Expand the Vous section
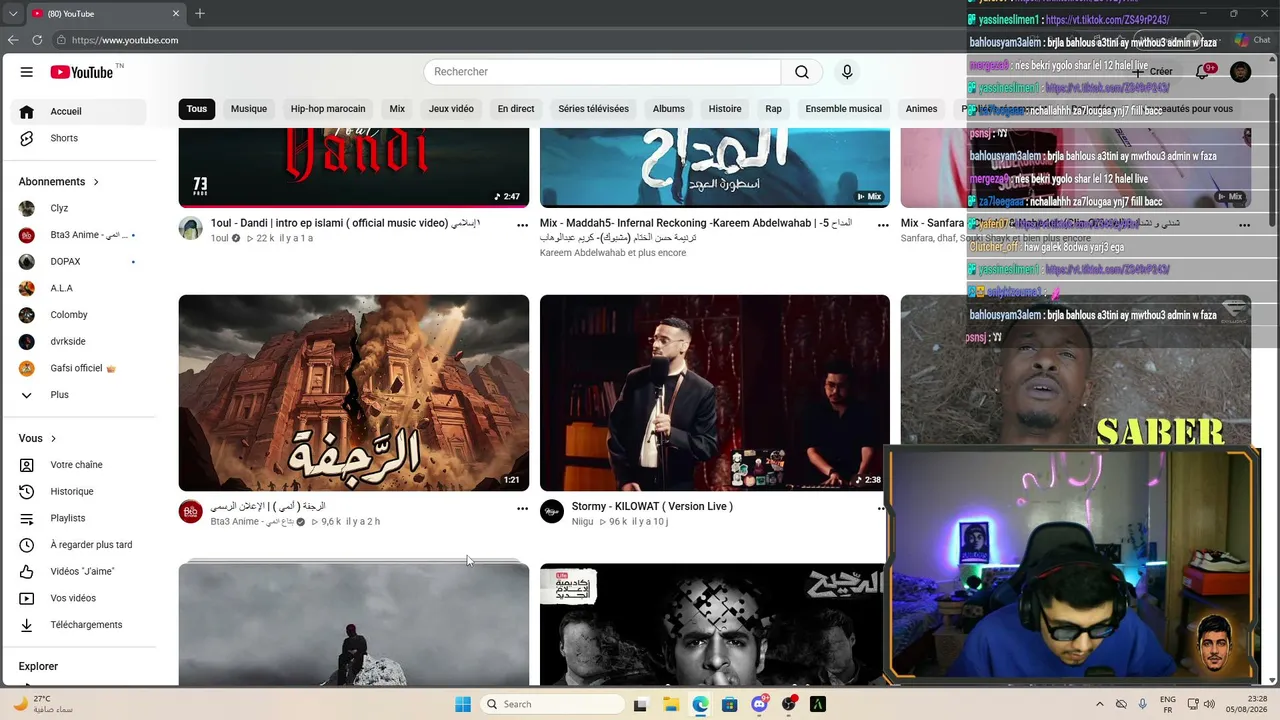 pyautogui.click(x=38, y=438)
